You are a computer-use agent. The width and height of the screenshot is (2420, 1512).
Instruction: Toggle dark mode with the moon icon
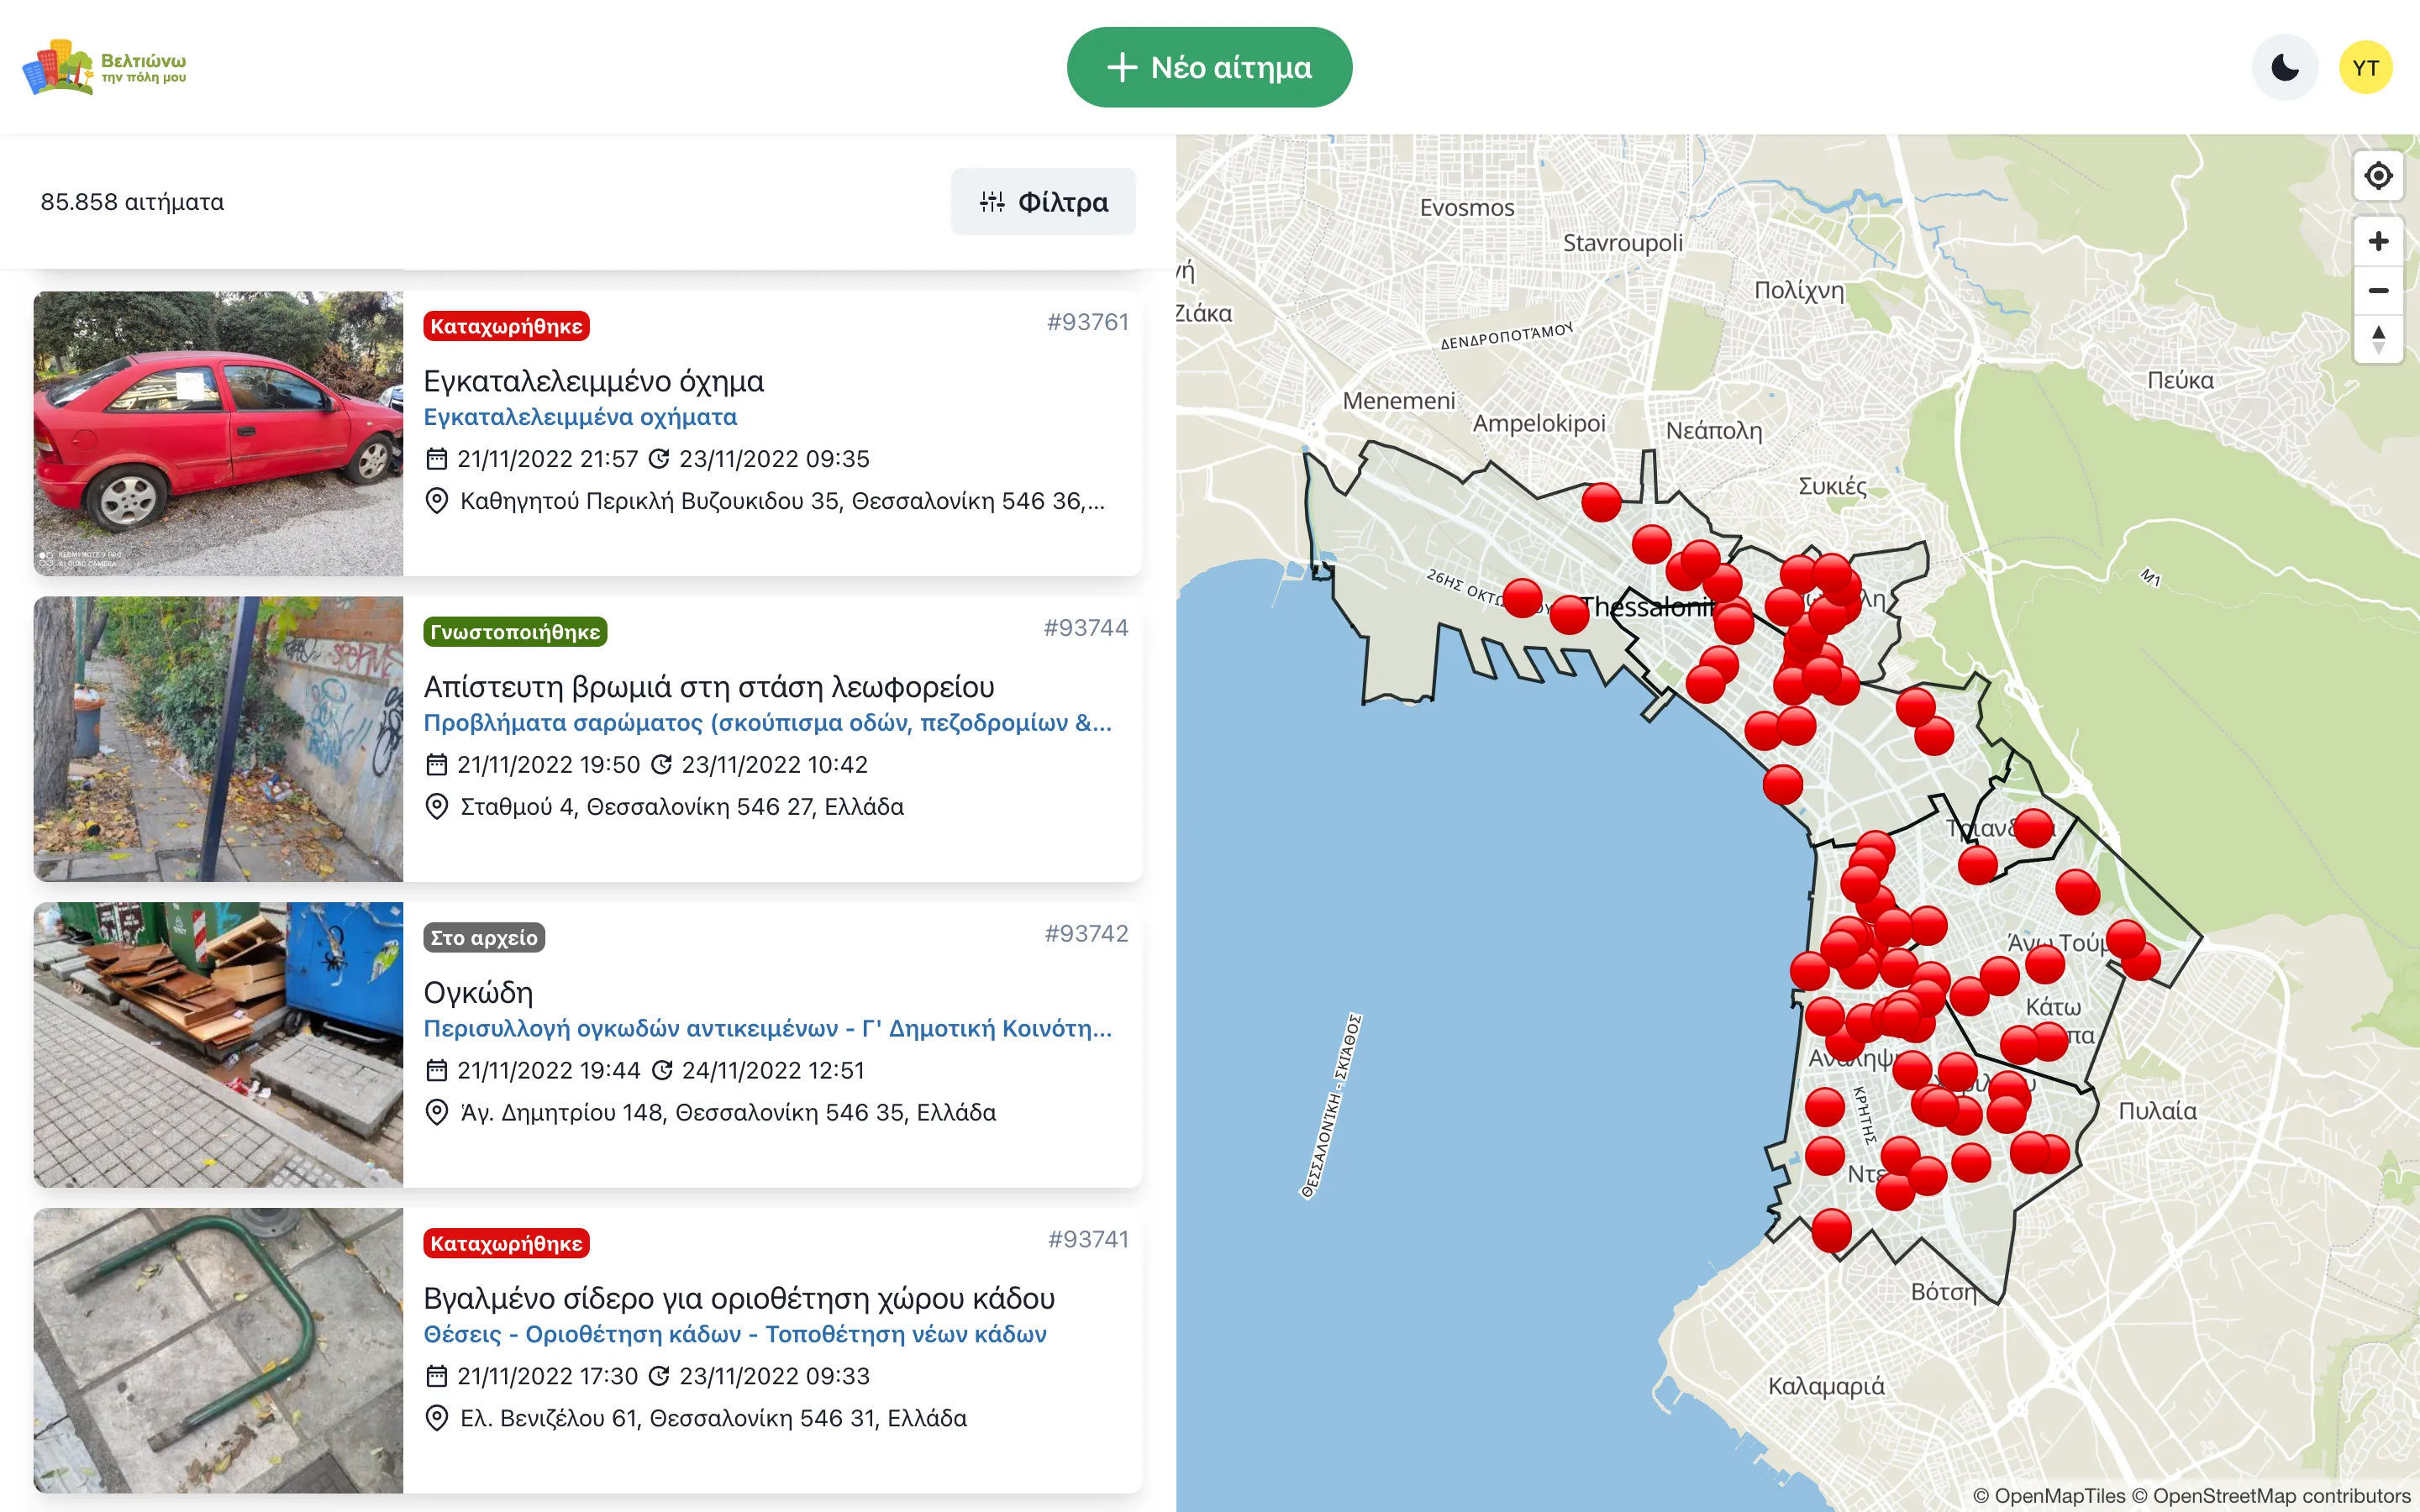2285,66
